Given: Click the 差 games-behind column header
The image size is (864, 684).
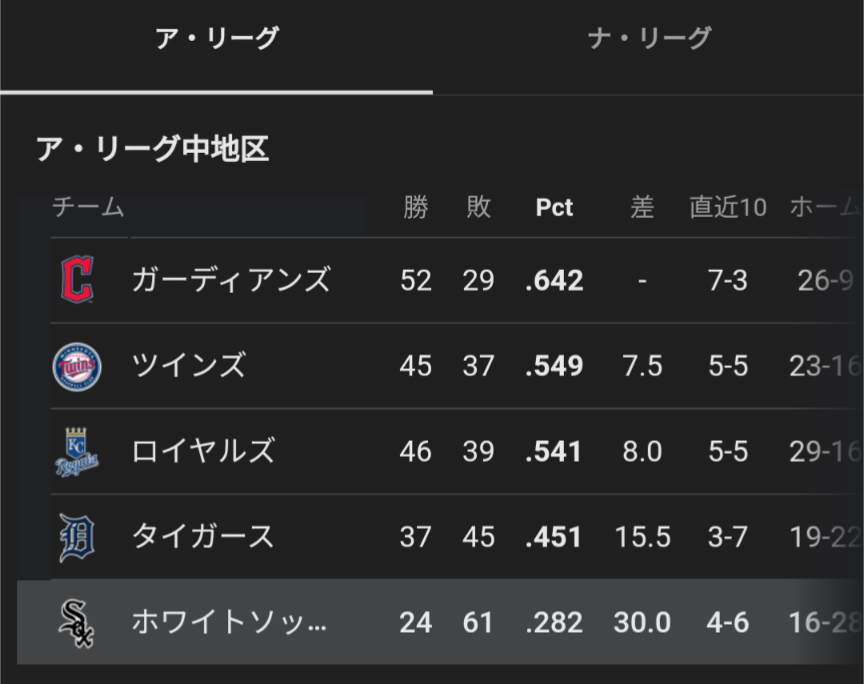Looking at the screenshot, I should click(641, 207).
